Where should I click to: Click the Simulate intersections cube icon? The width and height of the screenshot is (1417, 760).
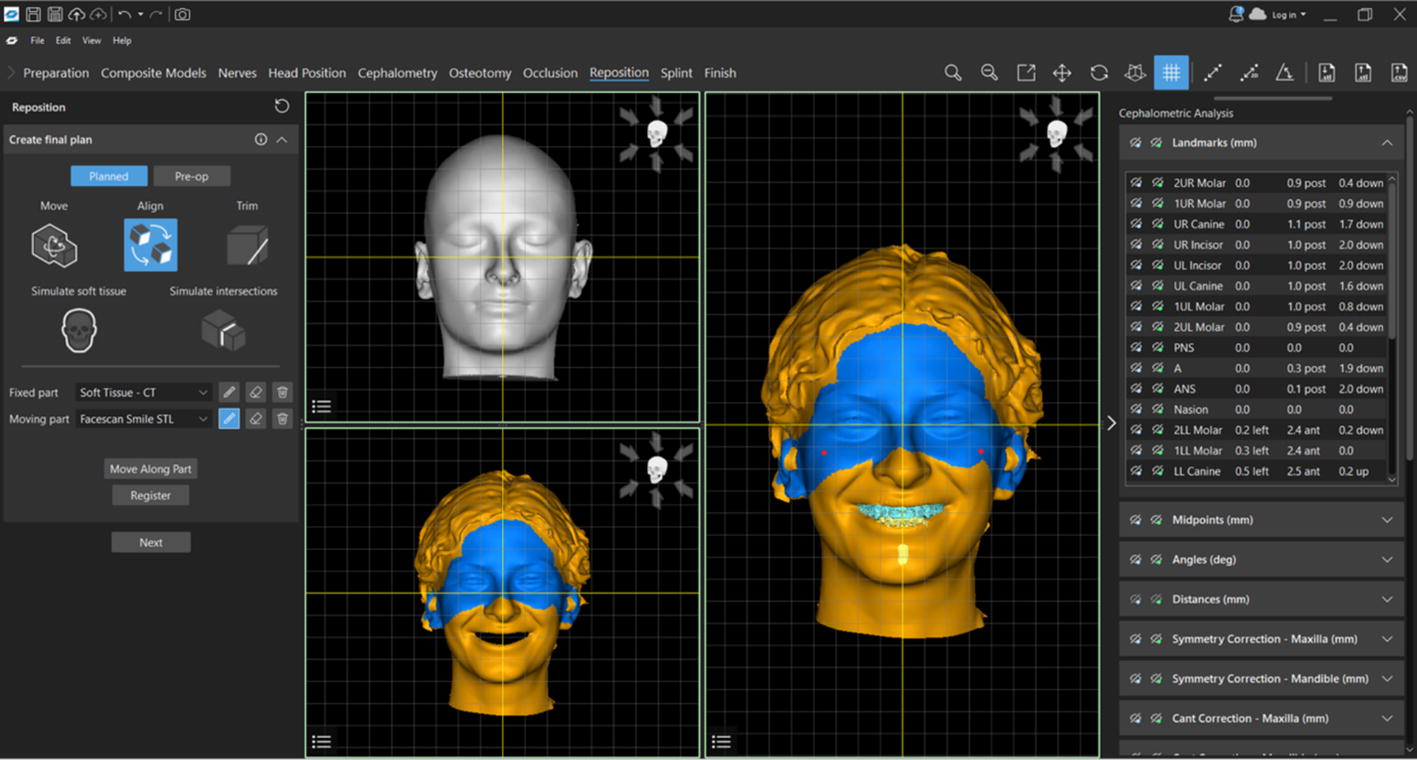pos(223,330)
